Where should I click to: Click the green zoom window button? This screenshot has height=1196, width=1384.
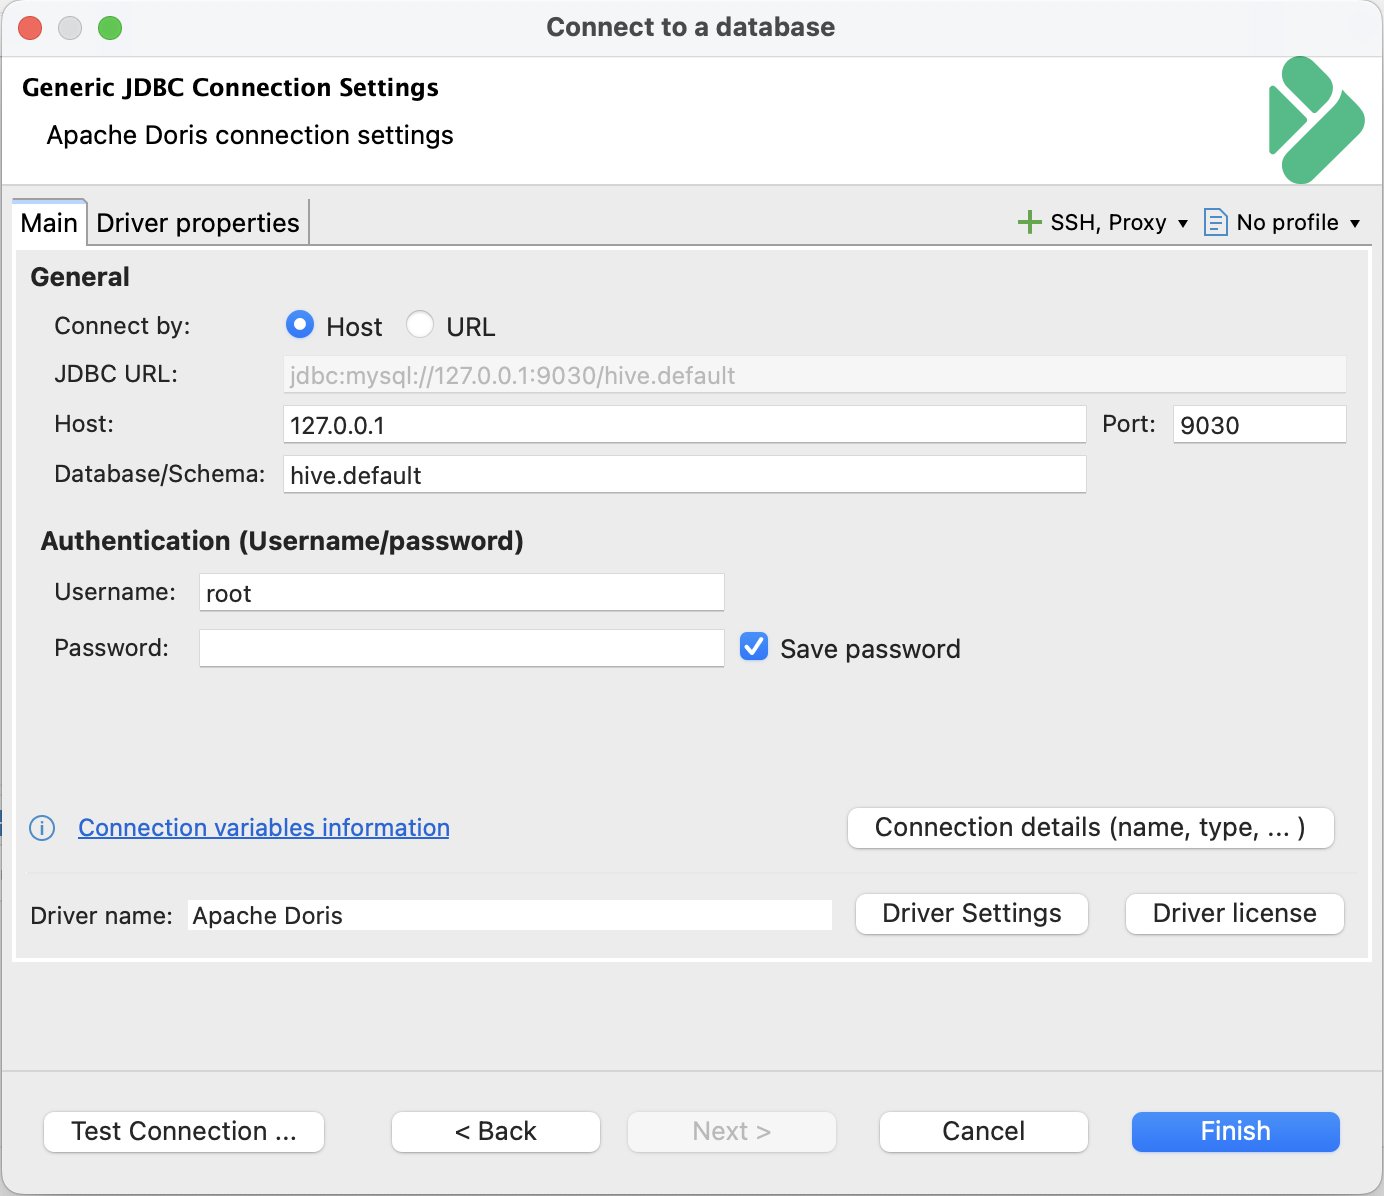pyautogui.click(x=110, y=27)
